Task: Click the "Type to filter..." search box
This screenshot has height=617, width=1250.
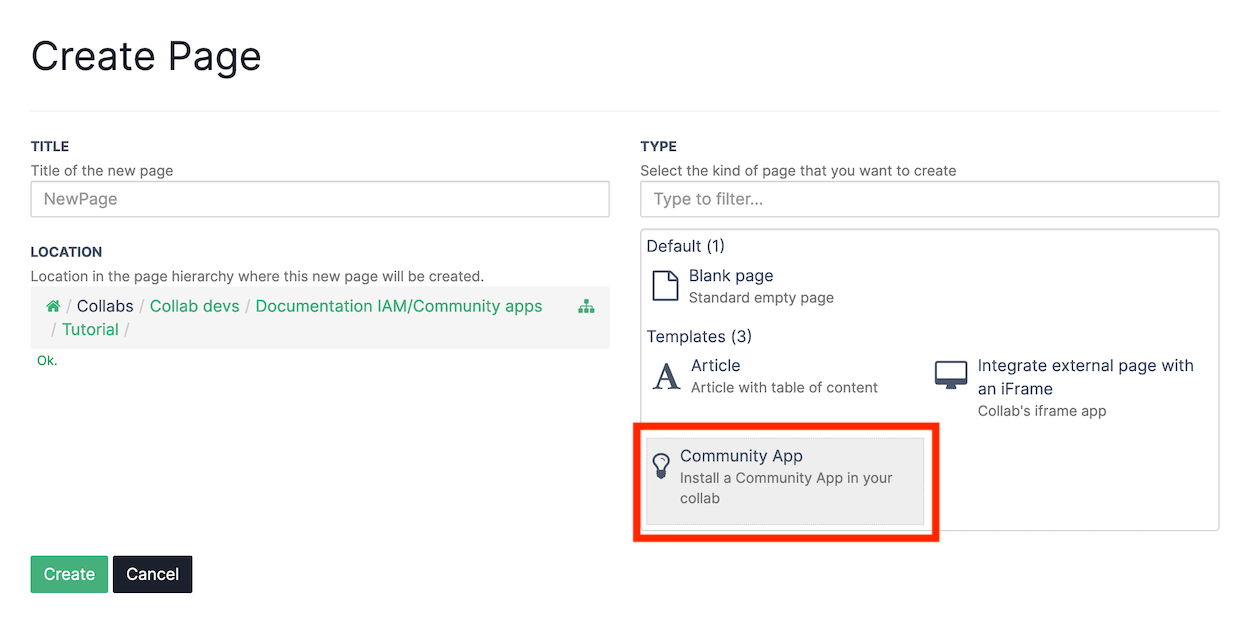Action: (929, 199)
